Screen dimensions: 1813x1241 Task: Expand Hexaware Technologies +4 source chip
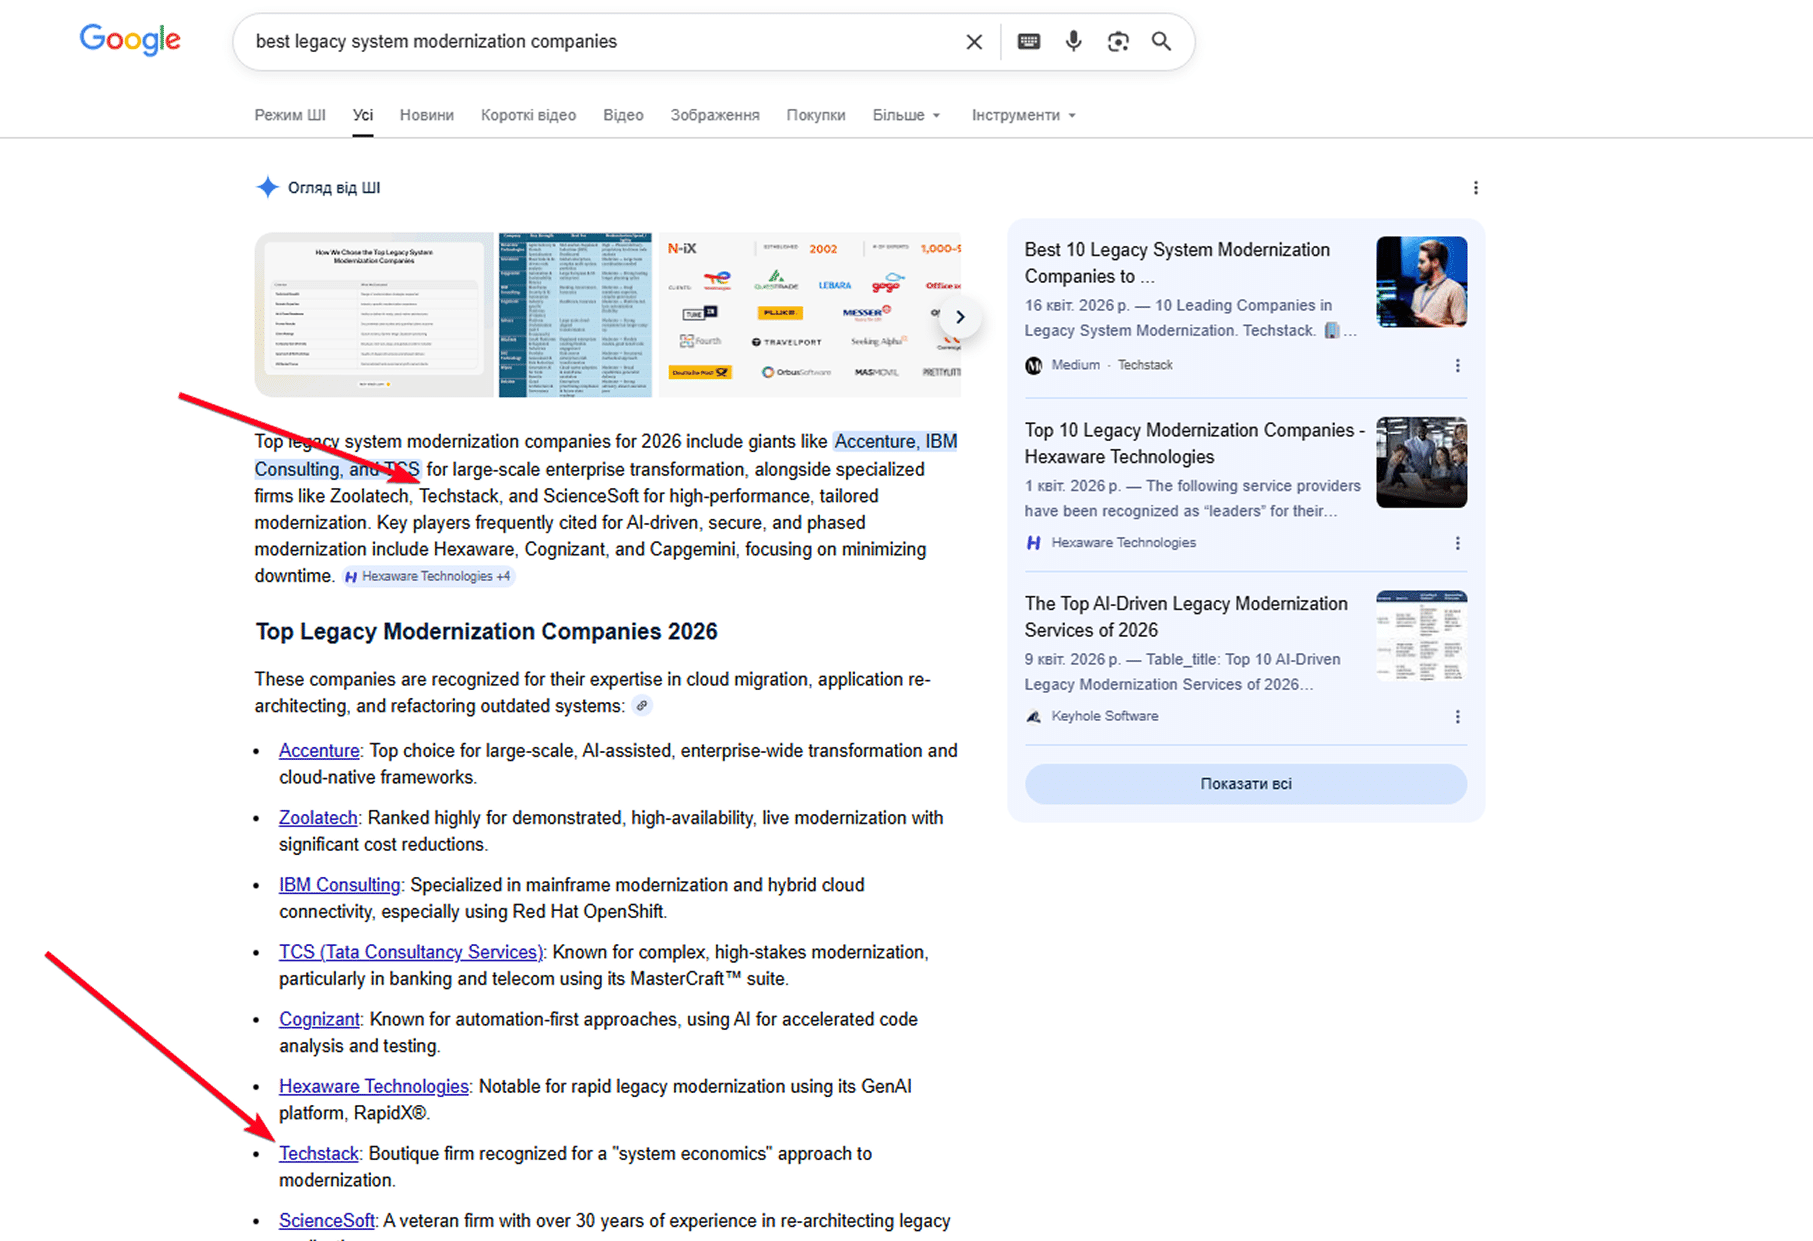click(428, 576)
